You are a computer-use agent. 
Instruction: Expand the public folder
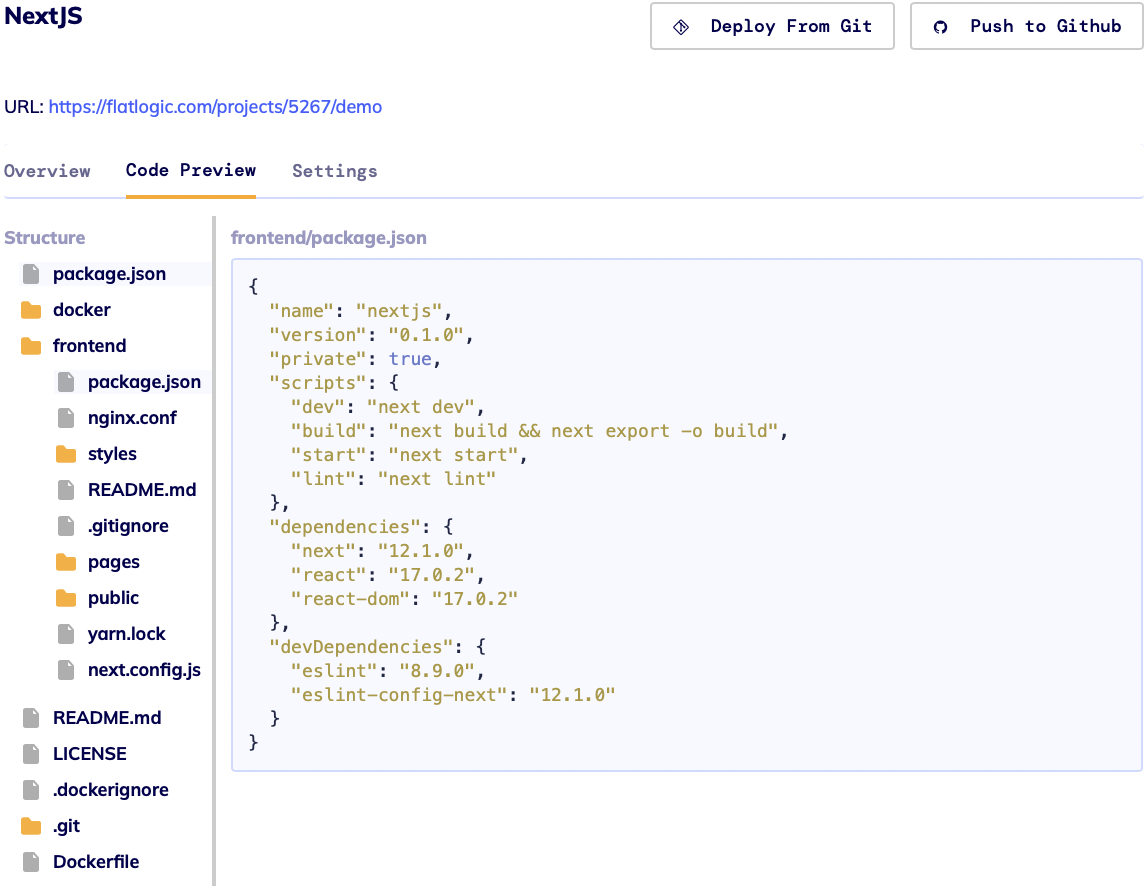pos(113,597)
